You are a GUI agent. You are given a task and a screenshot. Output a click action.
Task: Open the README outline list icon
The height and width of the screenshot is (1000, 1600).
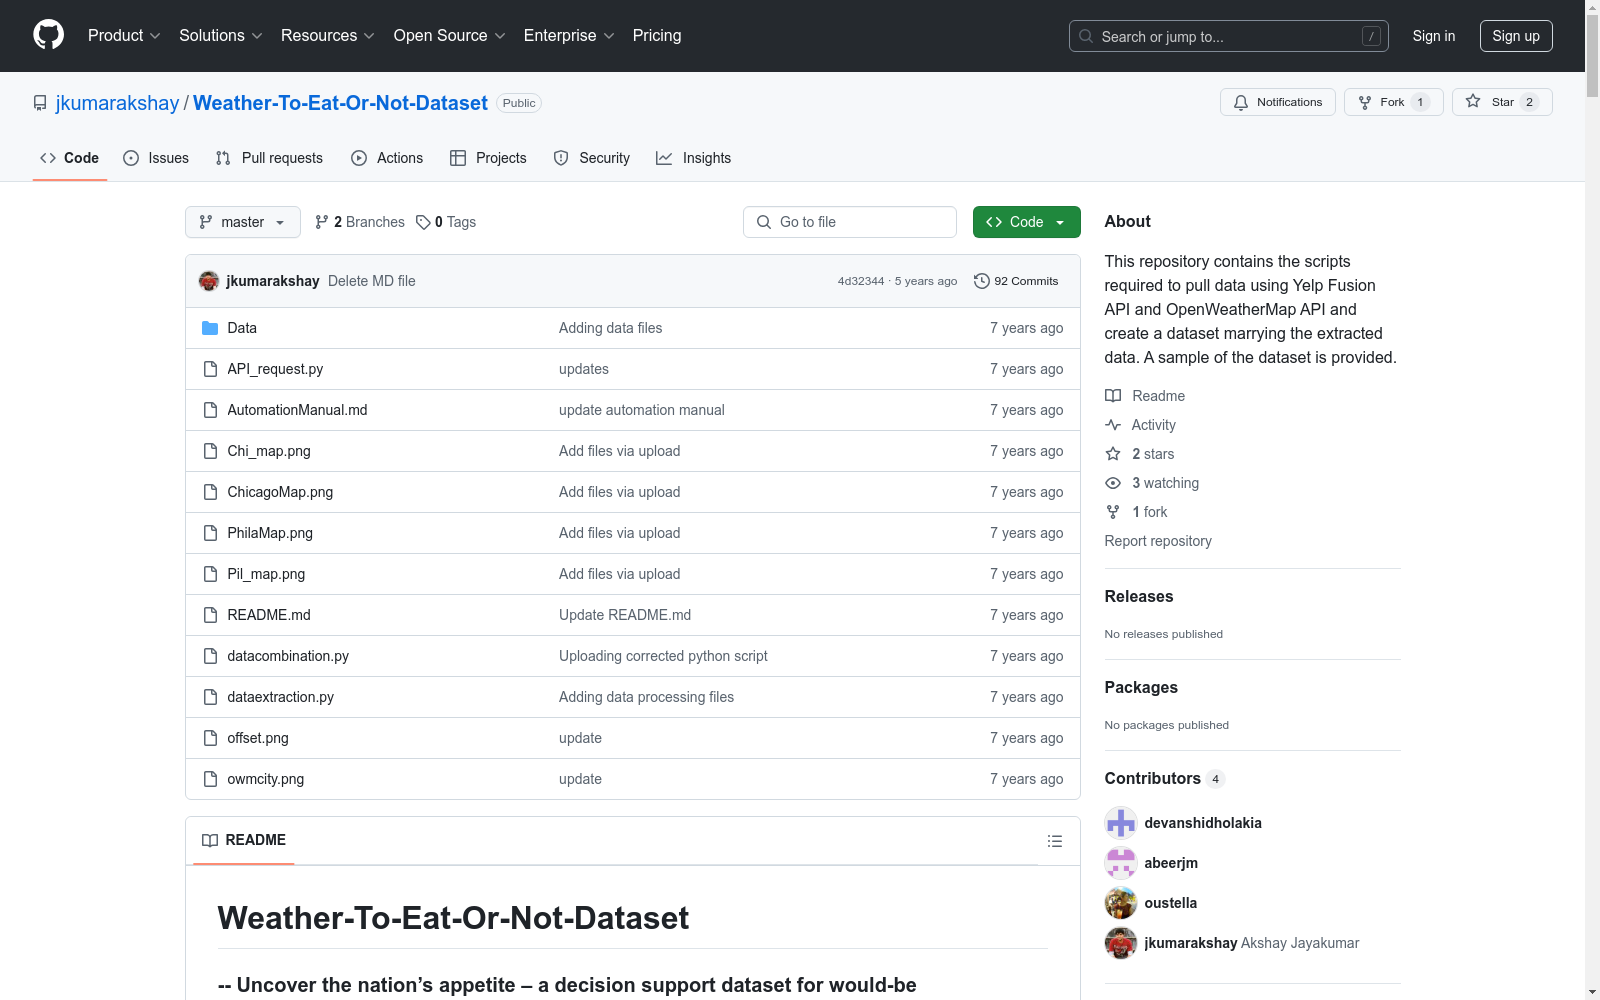point(1054,841)
